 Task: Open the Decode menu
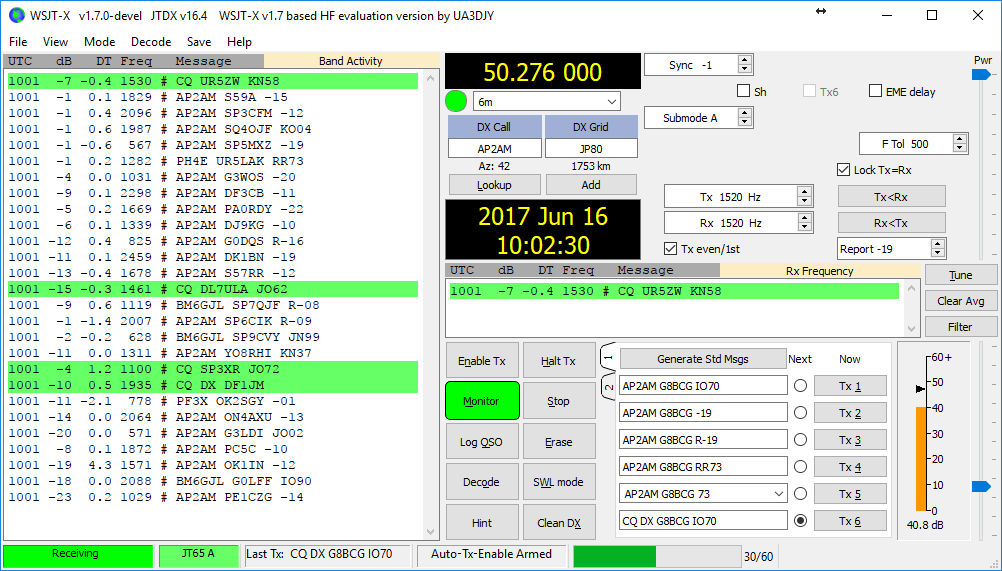coord(151,42)
